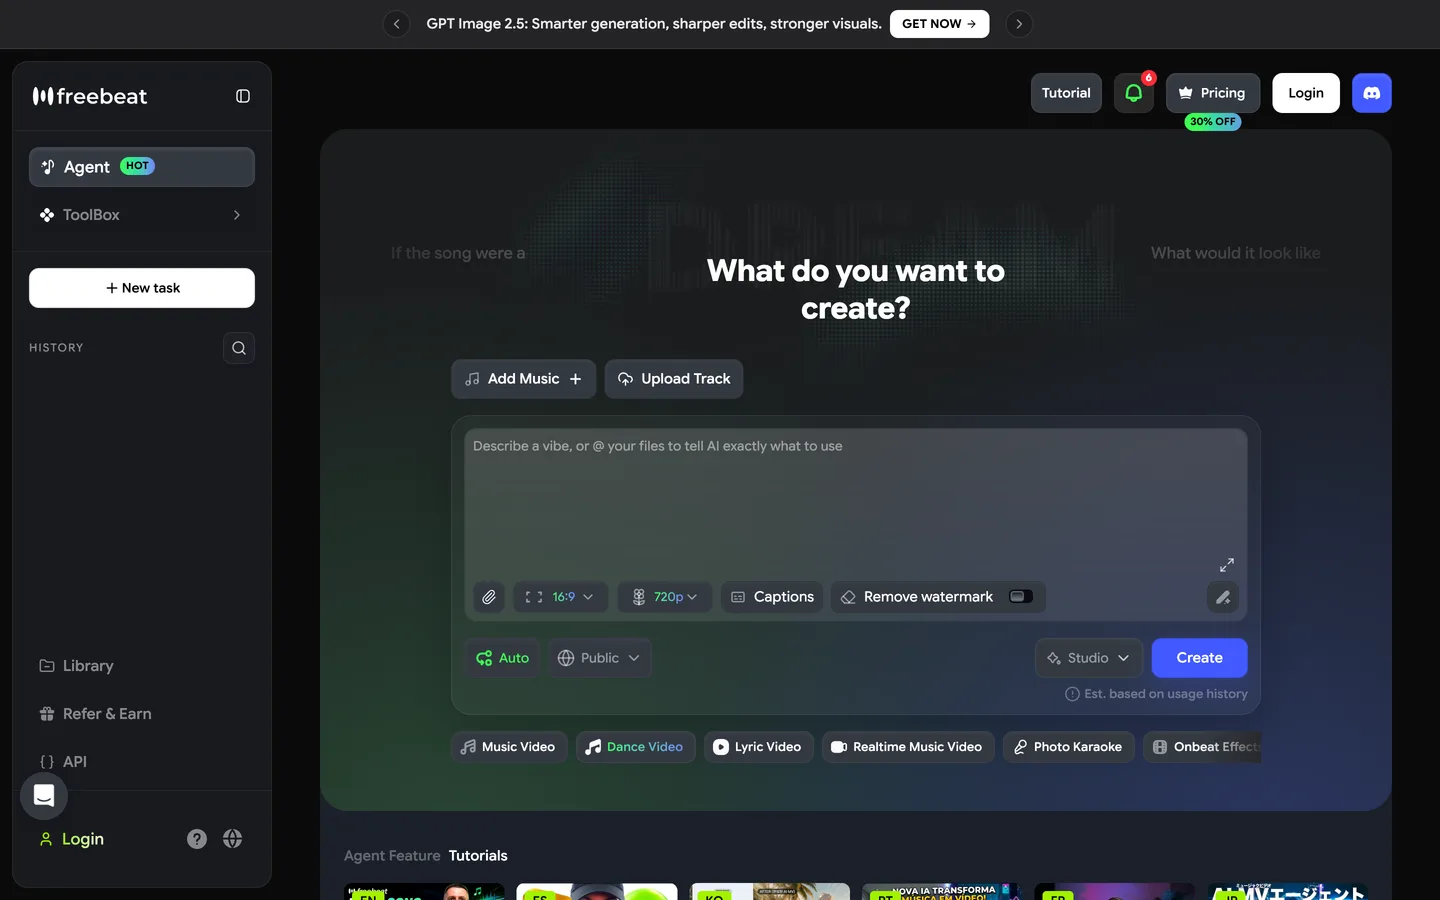The image size is (1440, 900).
Task: Search history with the magnifier icon
Action: click(239, 348)
